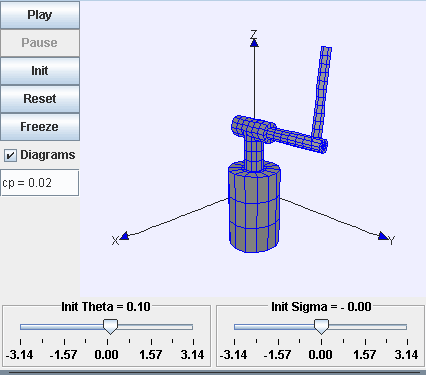Start the simulation with Play button

pyautogui.click(x=40, y=15)
